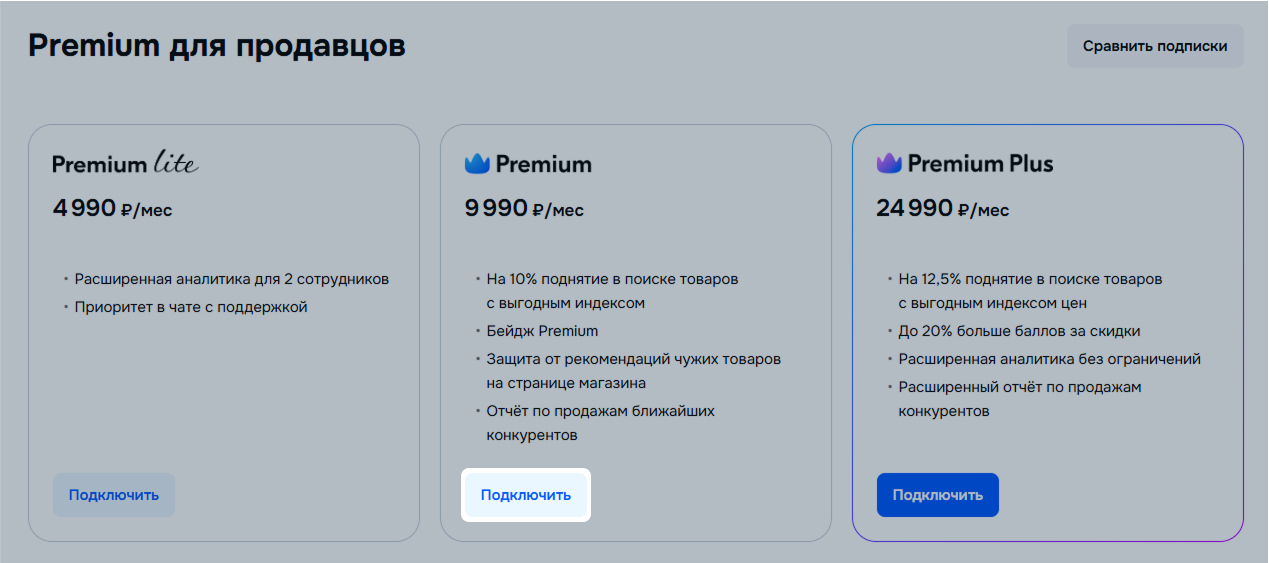
Task: Select the Приоритет в чате с поддержкой line
Action: point(191,307)
